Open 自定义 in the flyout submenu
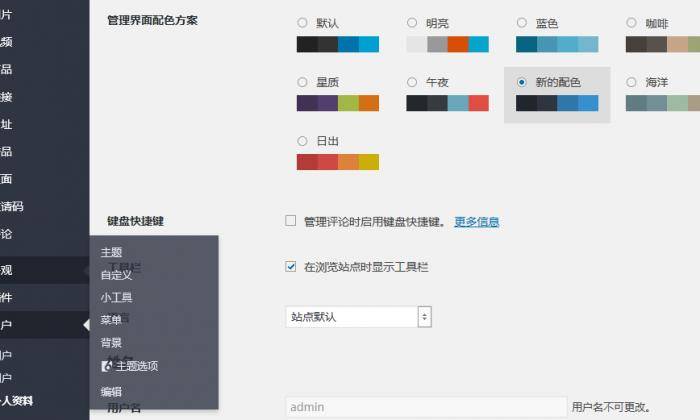The image size is (700, 420). point(116,275)
